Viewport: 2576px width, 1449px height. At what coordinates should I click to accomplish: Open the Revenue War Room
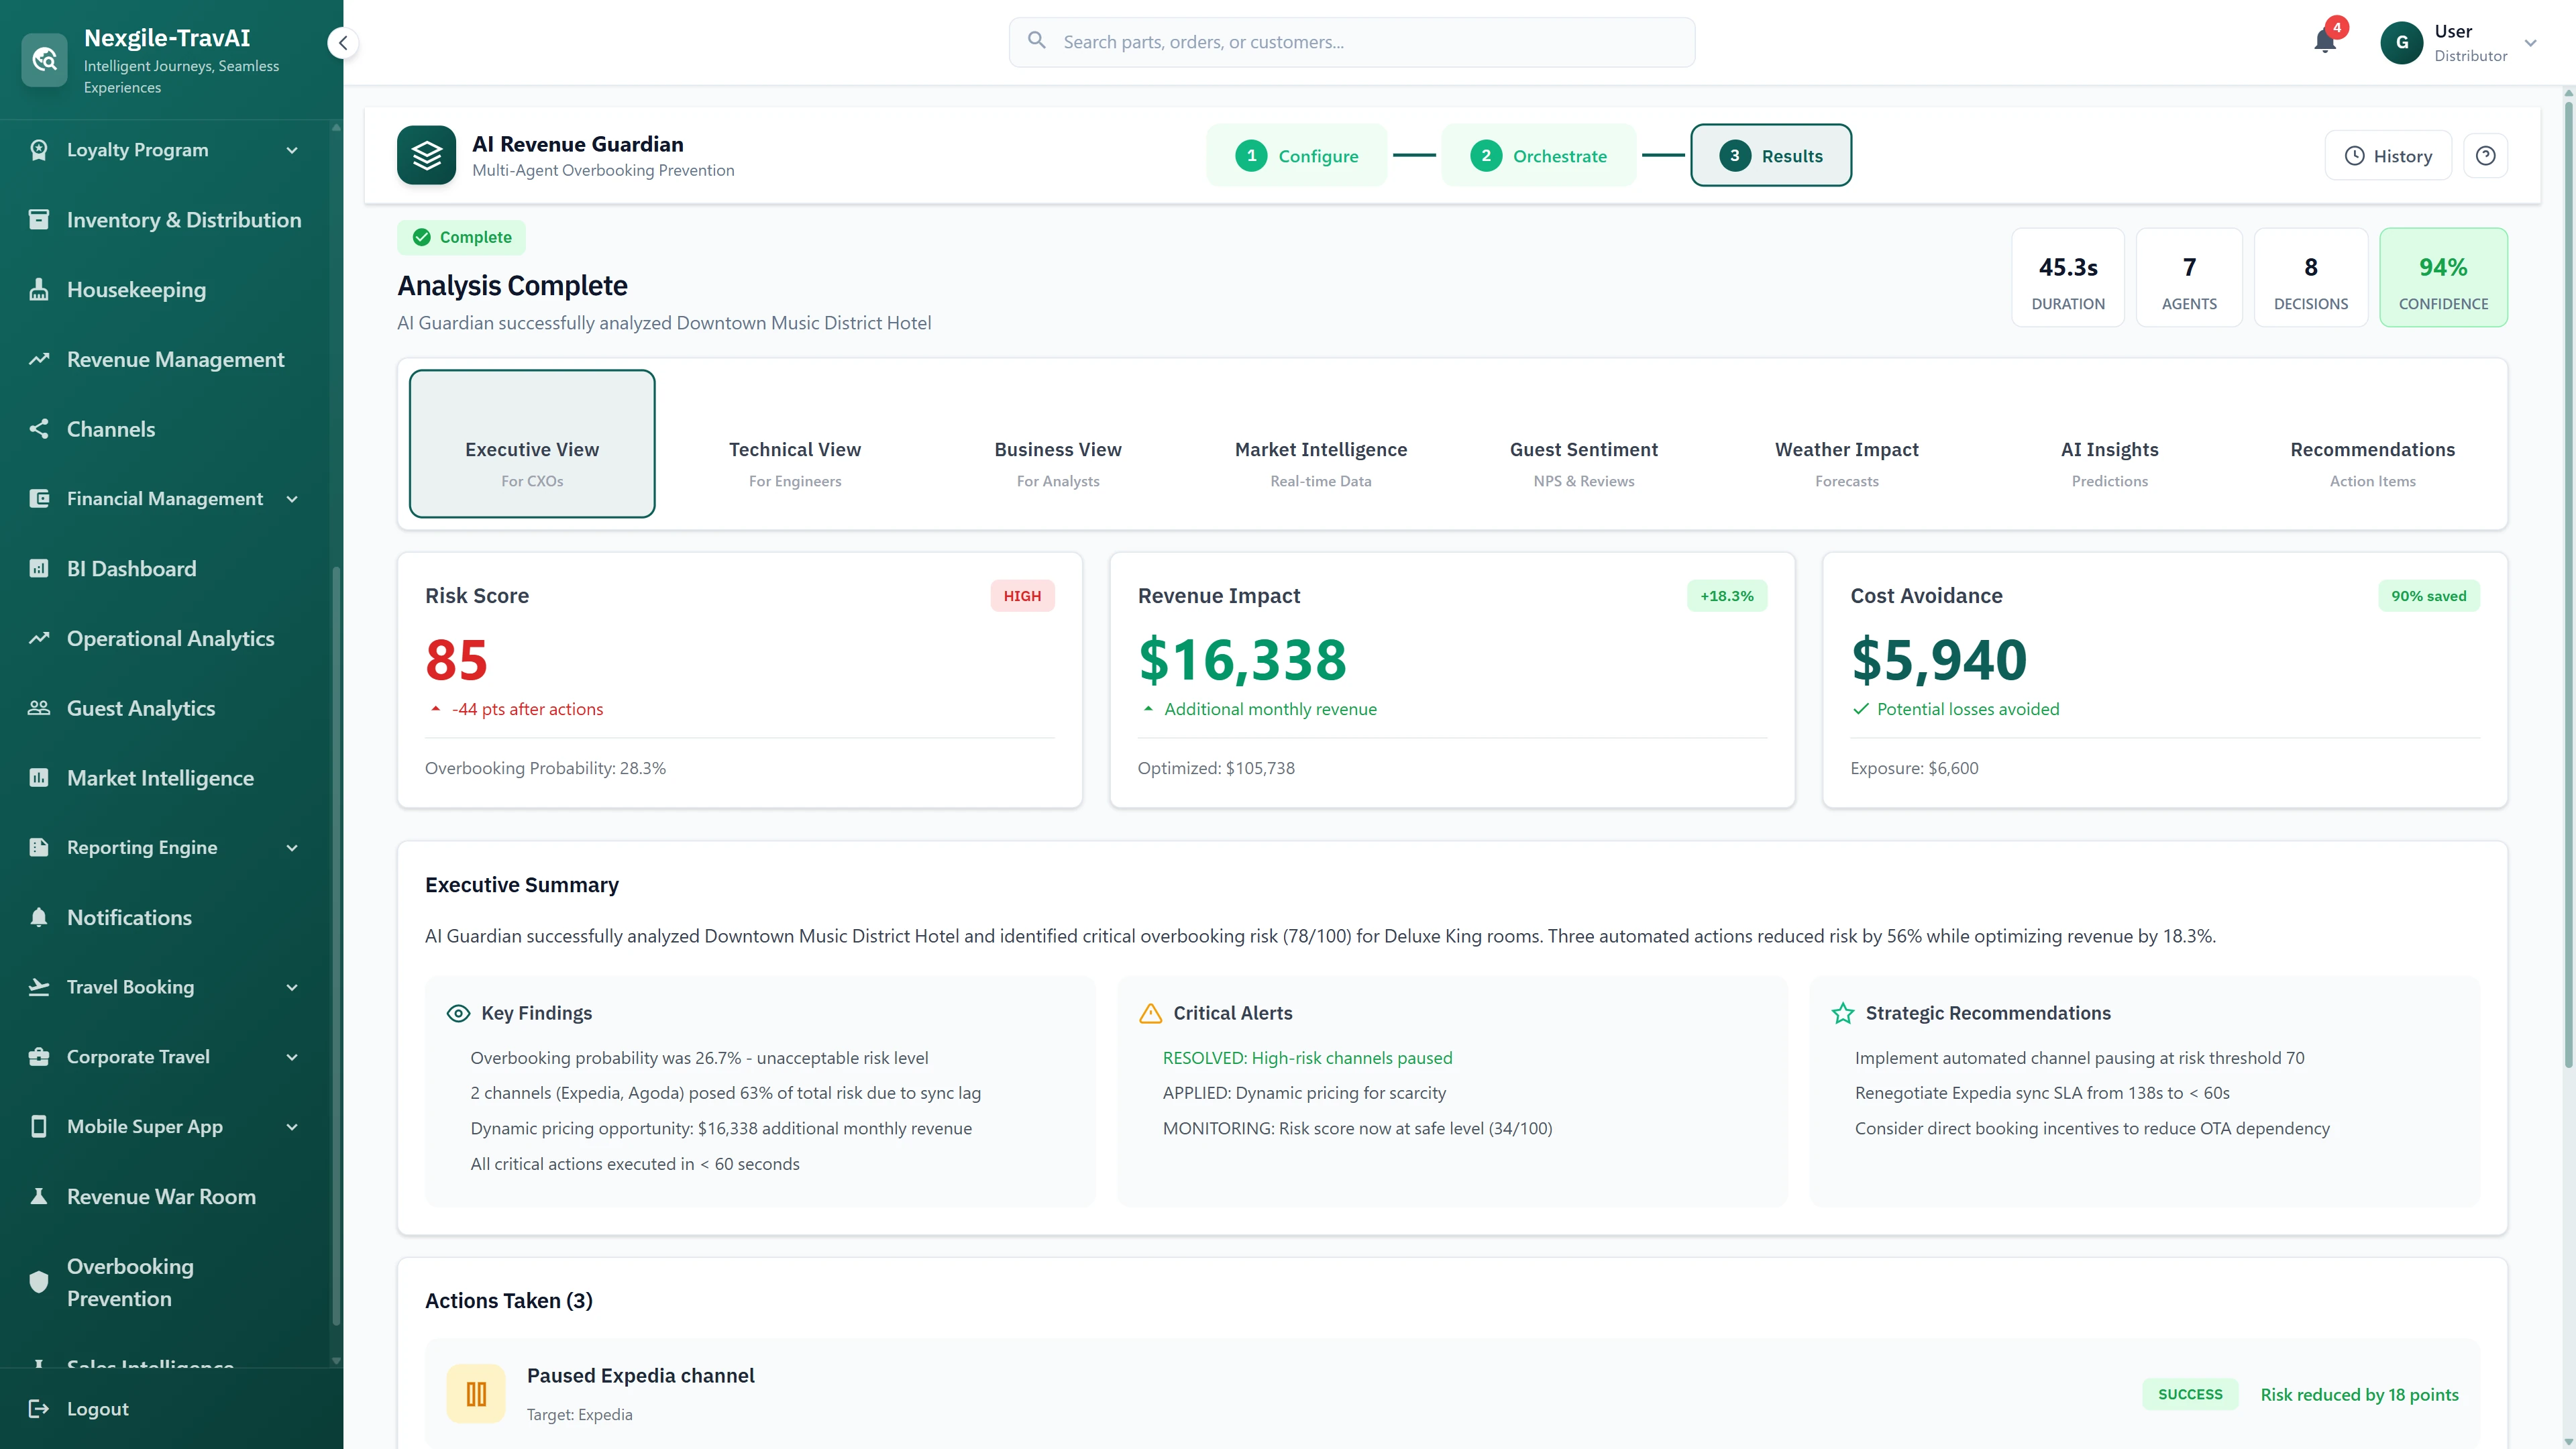[161, 1196]
